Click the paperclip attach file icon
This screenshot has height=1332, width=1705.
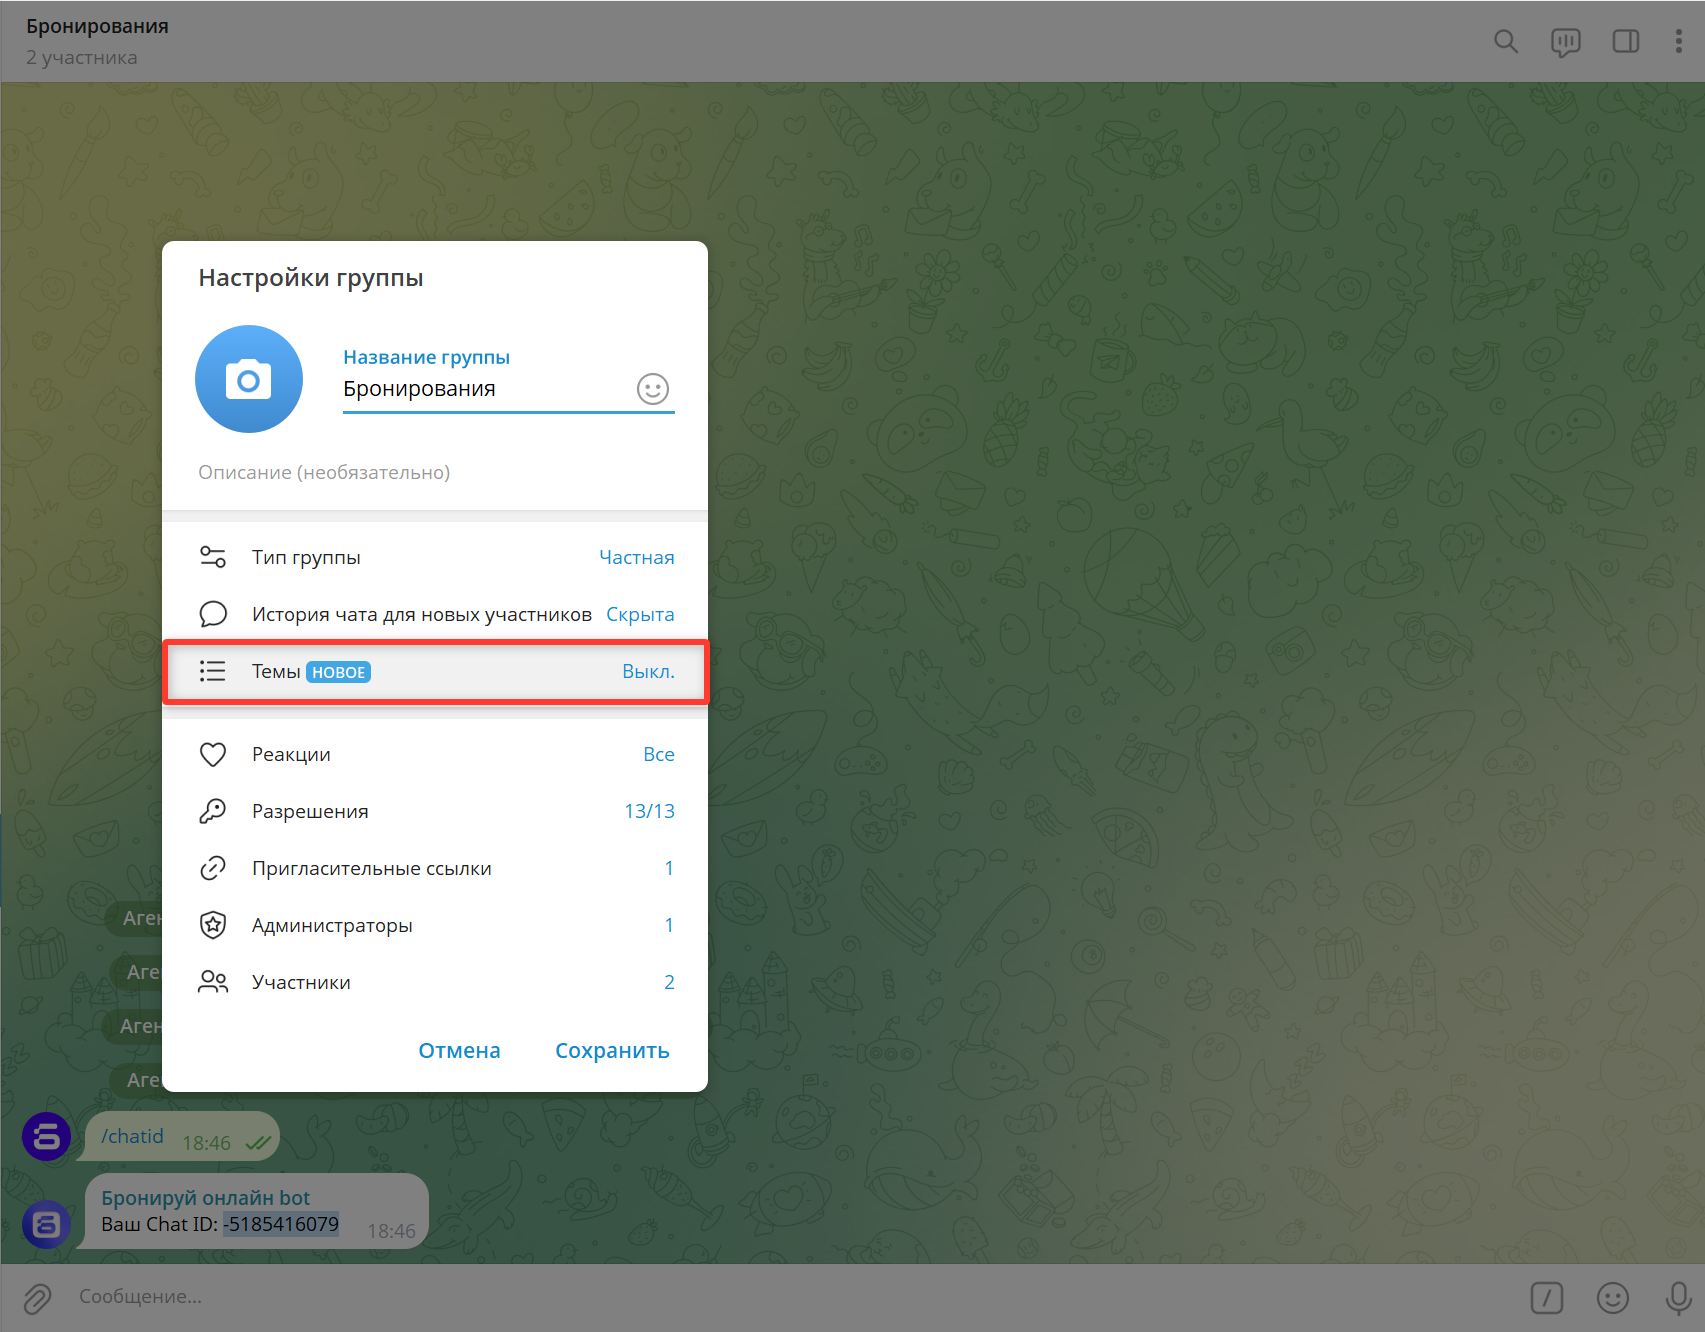tap(37, 1298)
